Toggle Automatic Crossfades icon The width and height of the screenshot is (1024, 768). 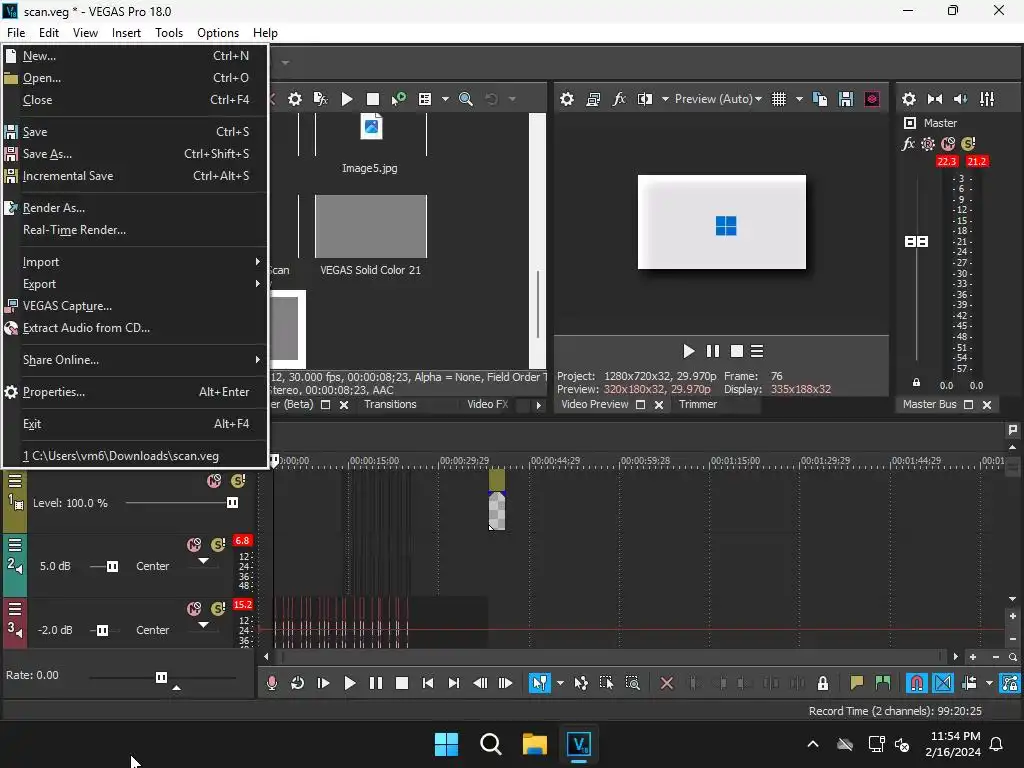tap(942, 683)
